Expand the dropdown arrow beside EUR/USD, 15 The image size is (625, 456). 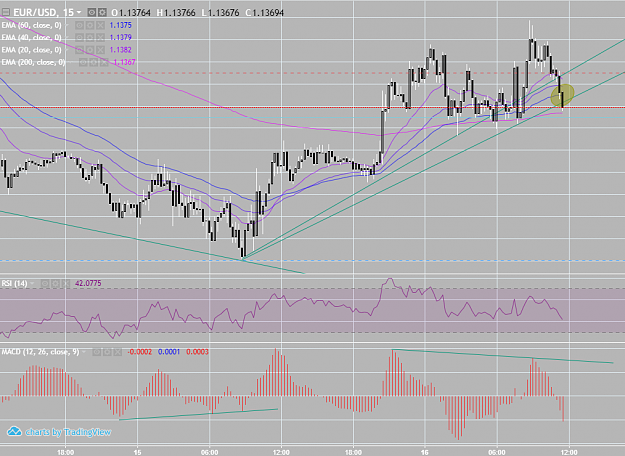pyautogui.click(x=79, y=12)
